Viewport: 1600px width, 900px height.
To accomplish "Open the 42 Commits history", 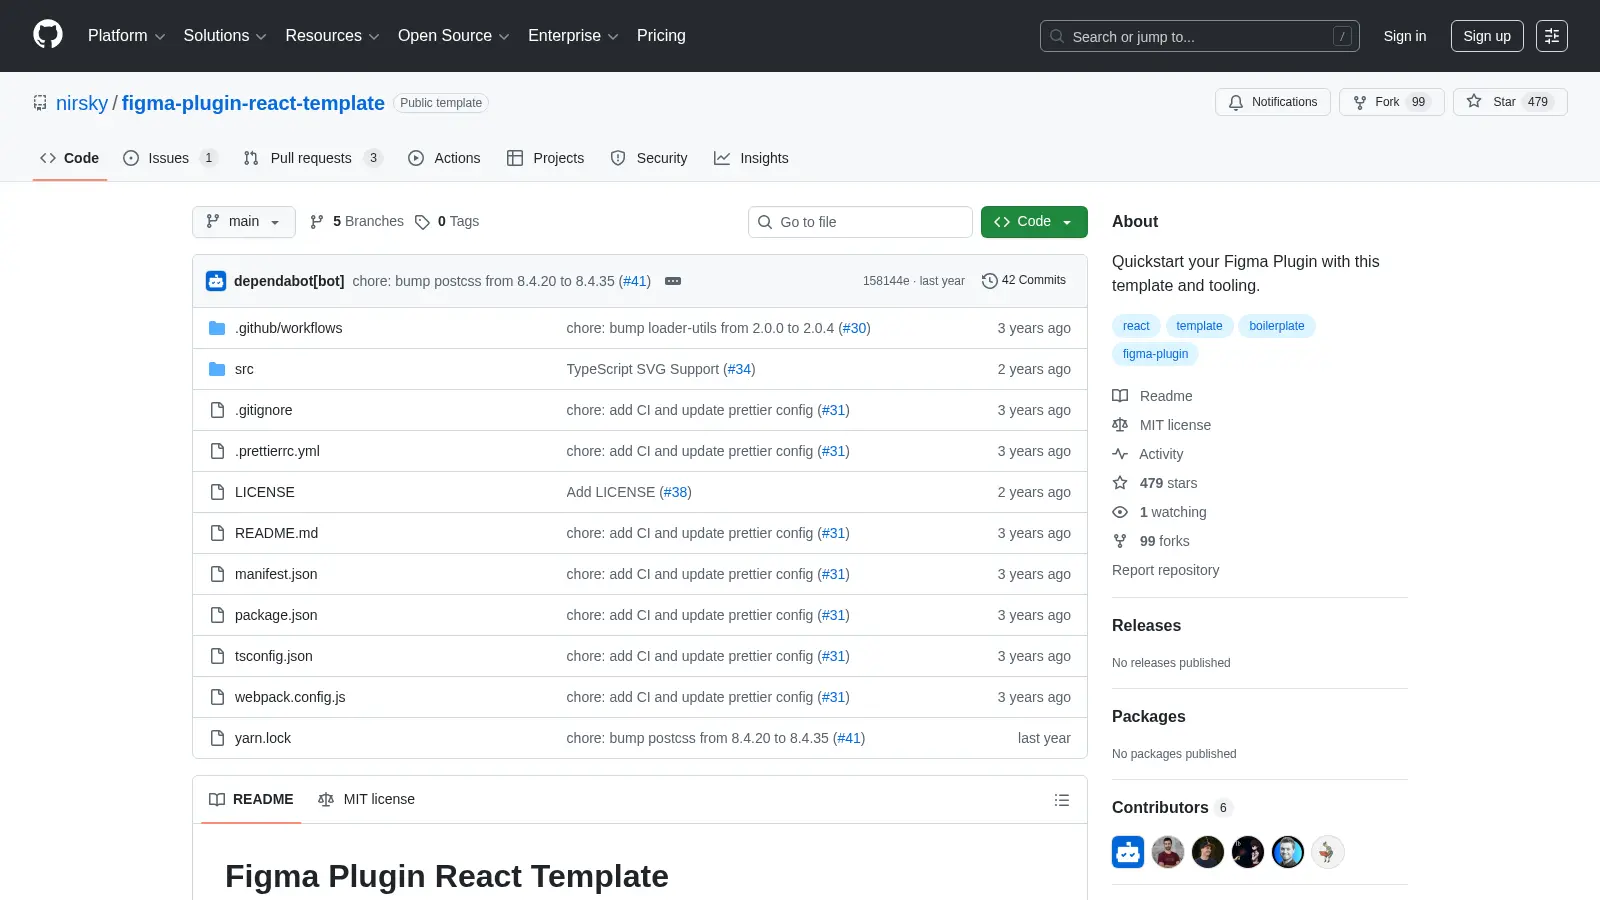I will tap(1024, 280).
